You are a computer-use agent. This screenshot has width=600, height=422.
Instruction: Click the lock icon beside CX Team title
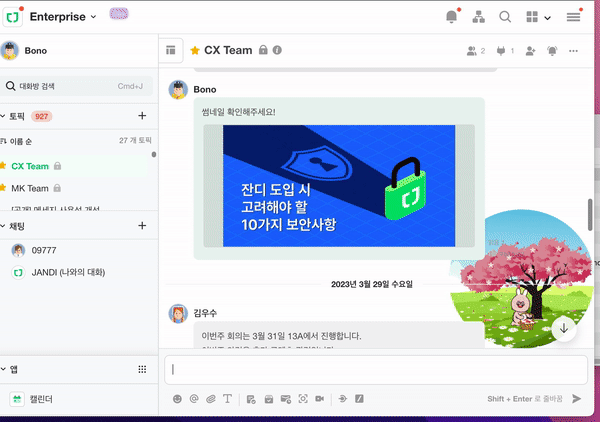tap(263, 50)
